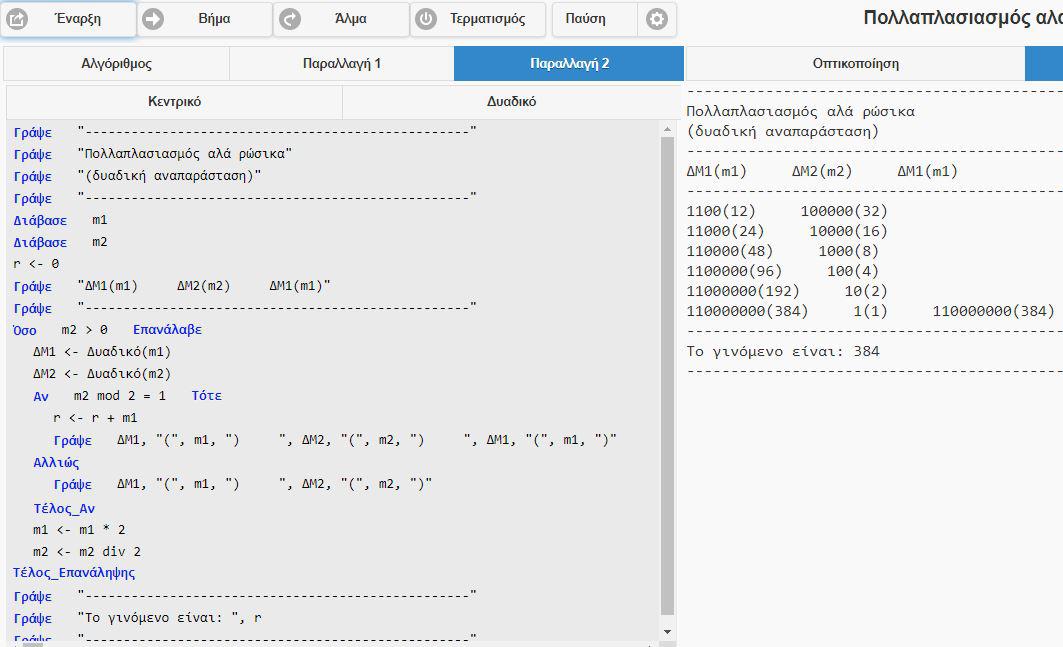1063x647 pixels.
Task: Click the page title 'Πολλαπλασιασμός αλά'
Action: point(963,18)
